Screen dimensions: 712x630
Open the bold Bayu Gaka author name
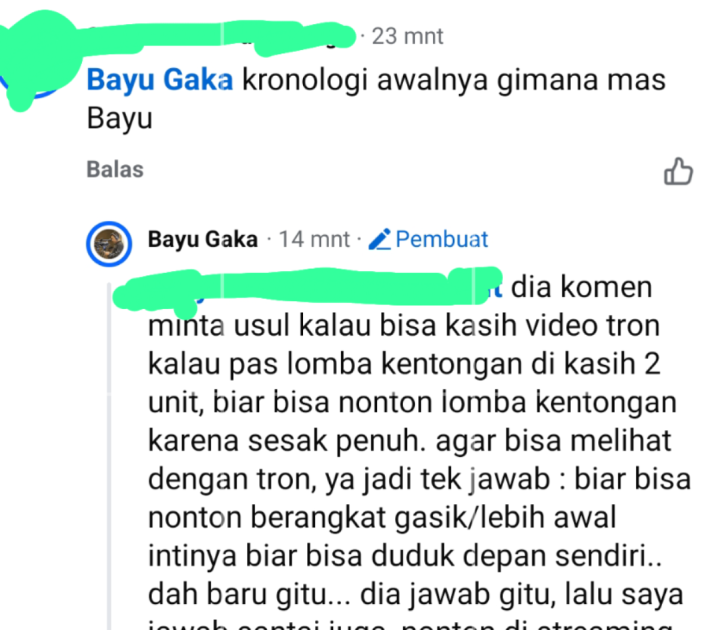[x=203, y=239]
